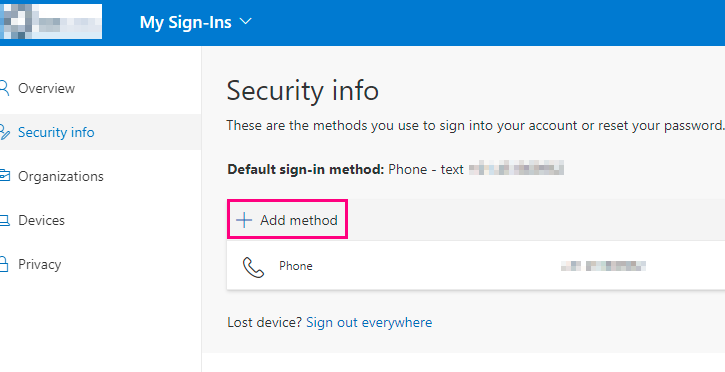Click the blurred phone number in Phone row
Screen dimensions: 725x372
603,266
